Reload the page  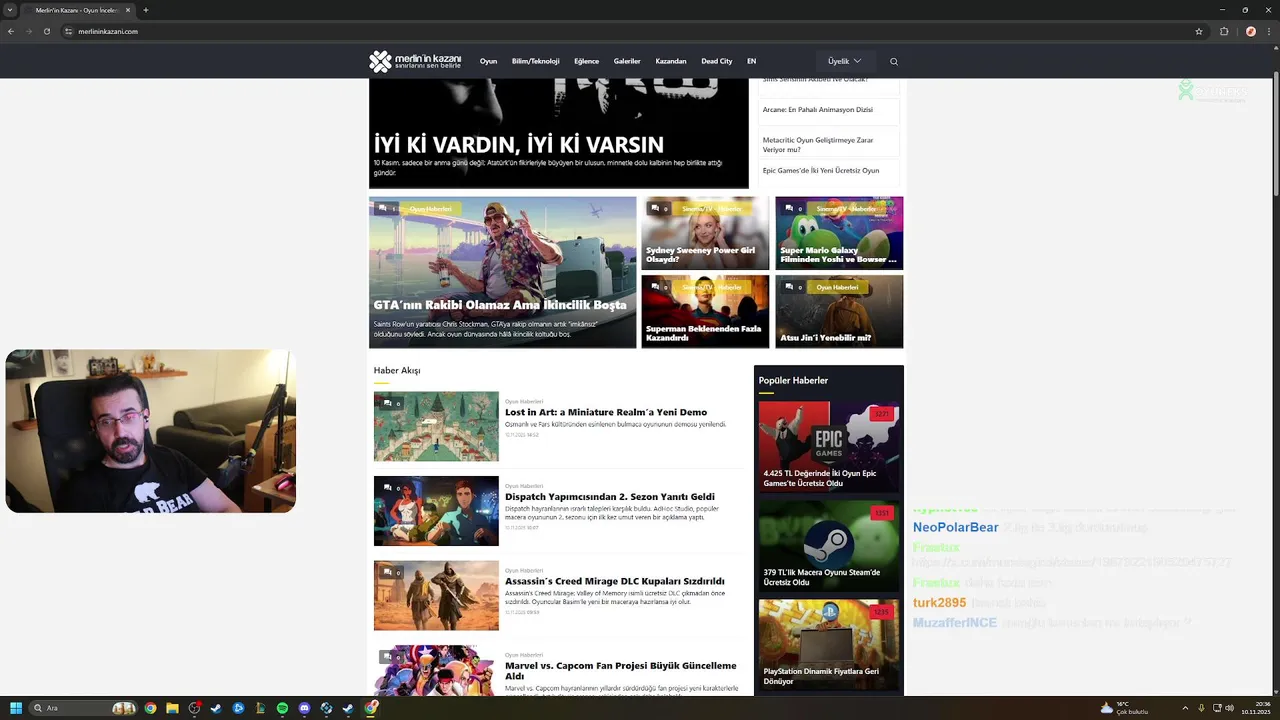pyautogui.click(x=46, y=31)
